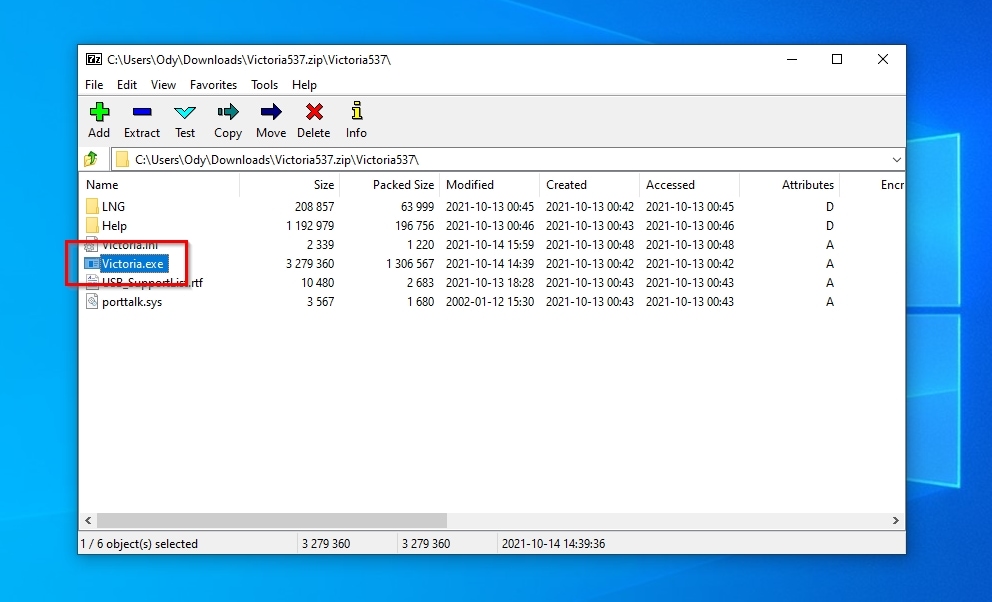Click packed size 1 306 567
Image resolution: width=992 pixels, height=602 pixels.
pos(410,264)
